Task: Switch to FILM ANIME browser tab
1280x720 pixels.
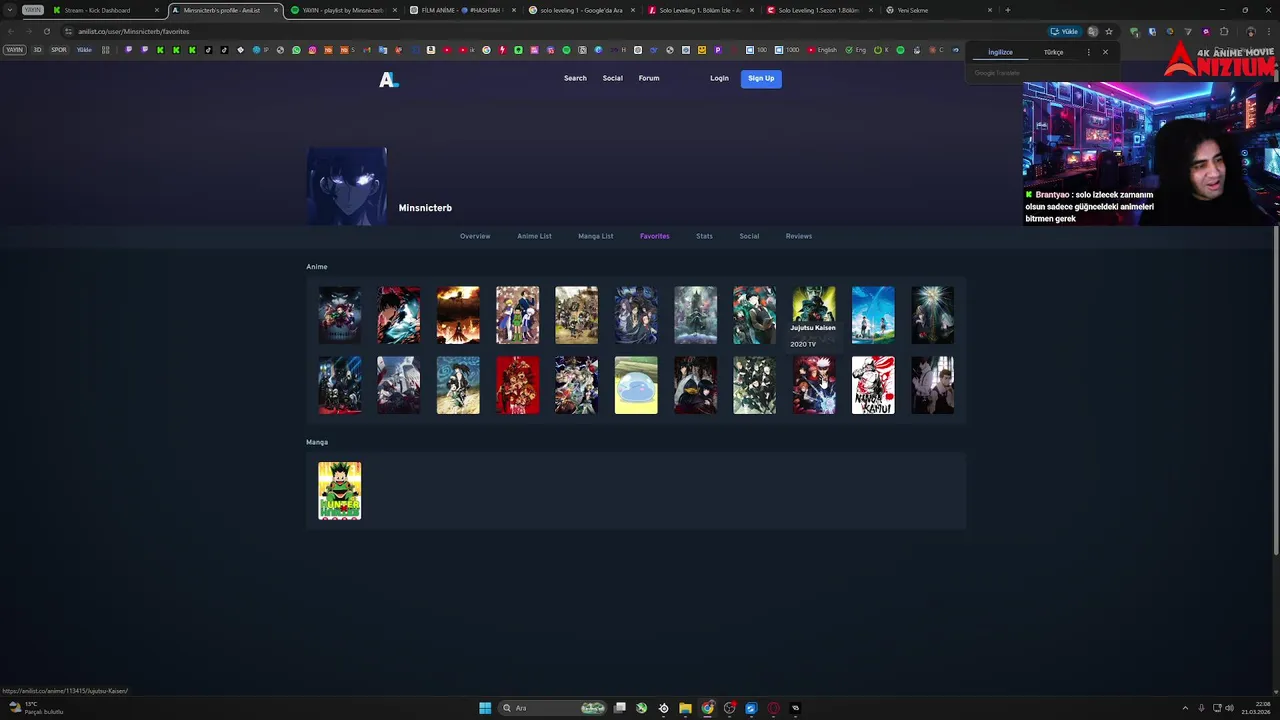Action: pyautogui.click(x=462, y=10)
